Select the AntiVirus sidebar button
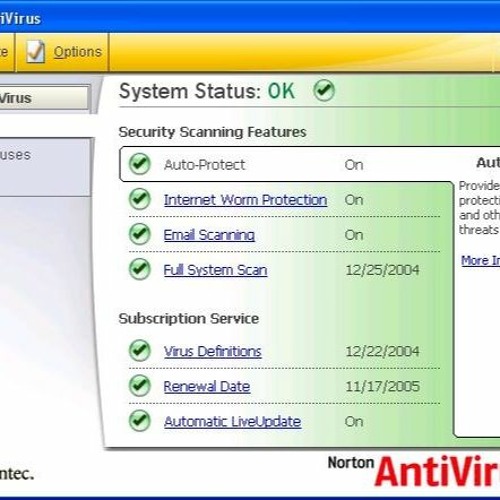Image resolution: width=500 pixels, height=500 pixels. pos(44,98)
